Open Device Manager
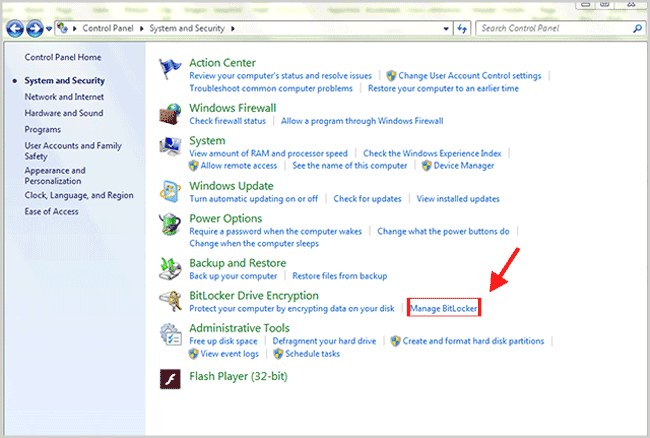Viewport: 650px width, 438px height. coord(464,166)
